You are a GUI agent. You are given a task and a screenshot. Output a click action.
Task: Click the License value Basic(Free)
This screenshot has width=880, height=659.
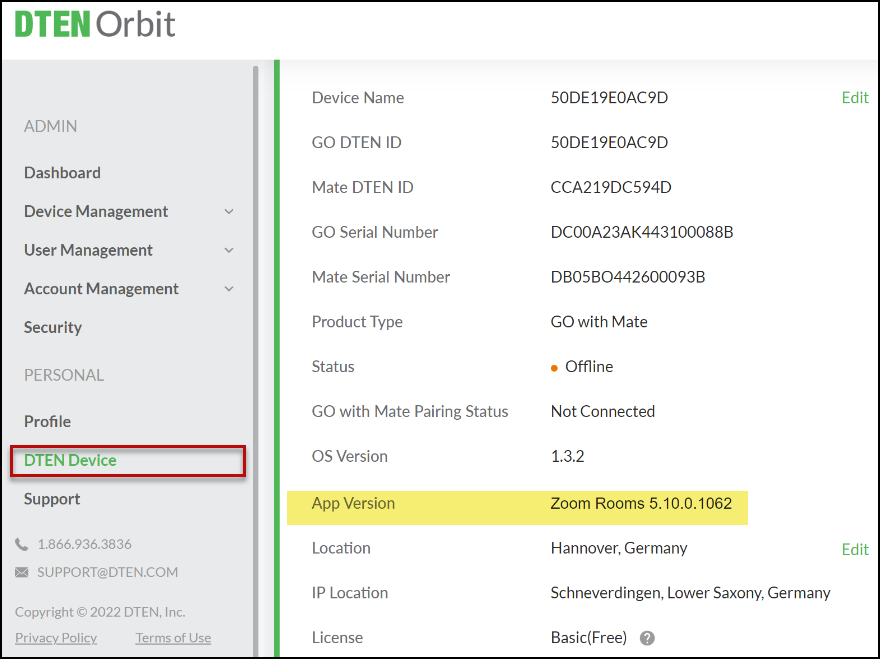(x=589, y=638)
